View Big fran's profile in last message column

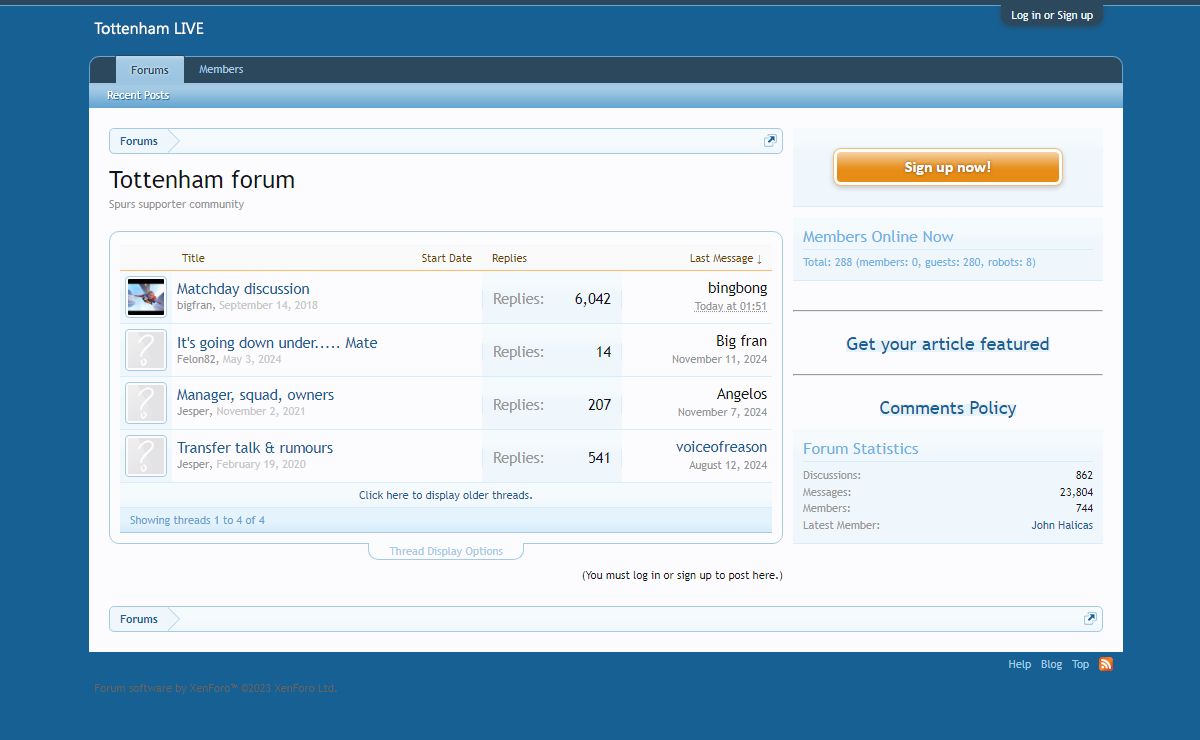pyautogui.click(x=741, y=341)
